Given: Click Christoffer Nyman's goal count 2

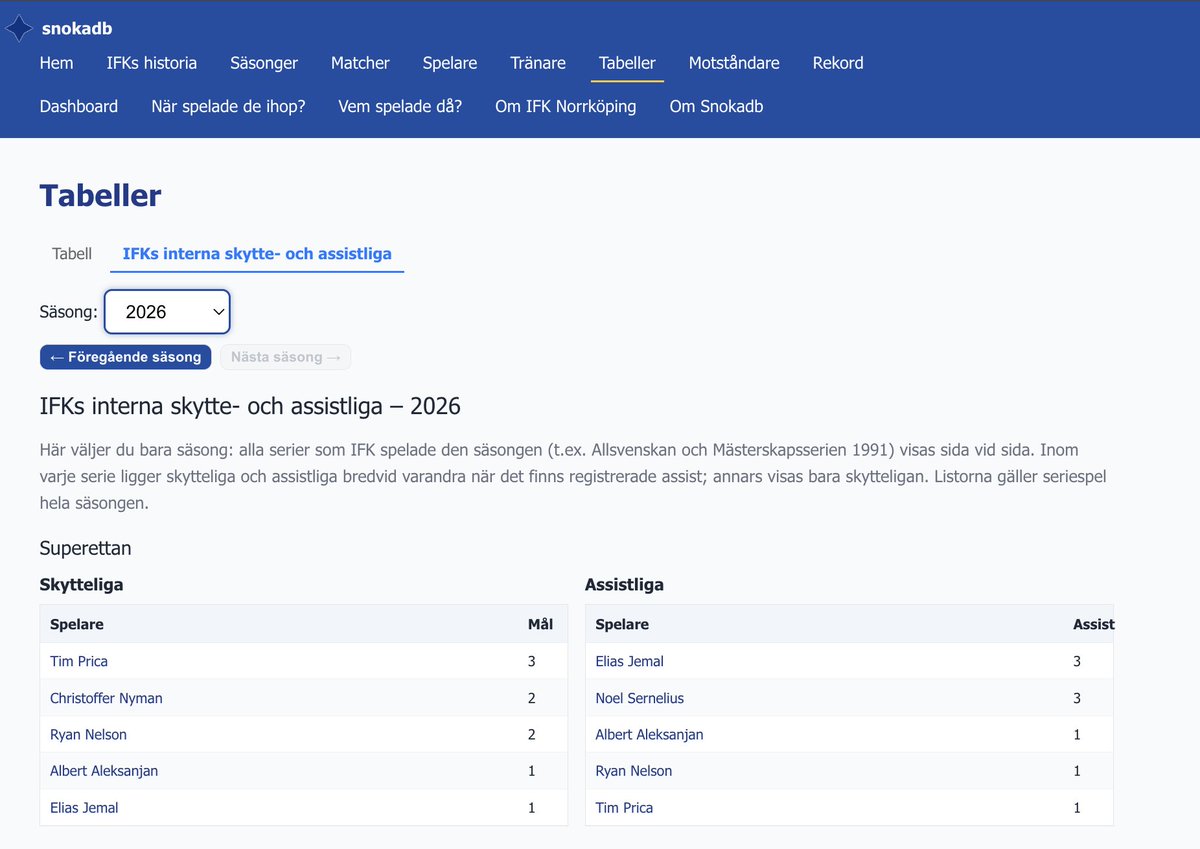Looking at the screenshot, I should 532,698.
